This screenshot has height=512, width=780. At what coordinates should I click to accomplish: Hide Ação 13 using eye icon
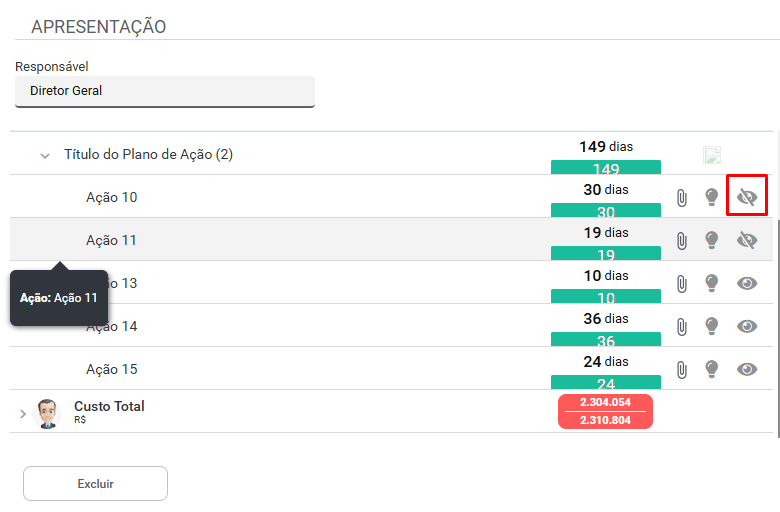pyautogui.click(x=747, y=284)
